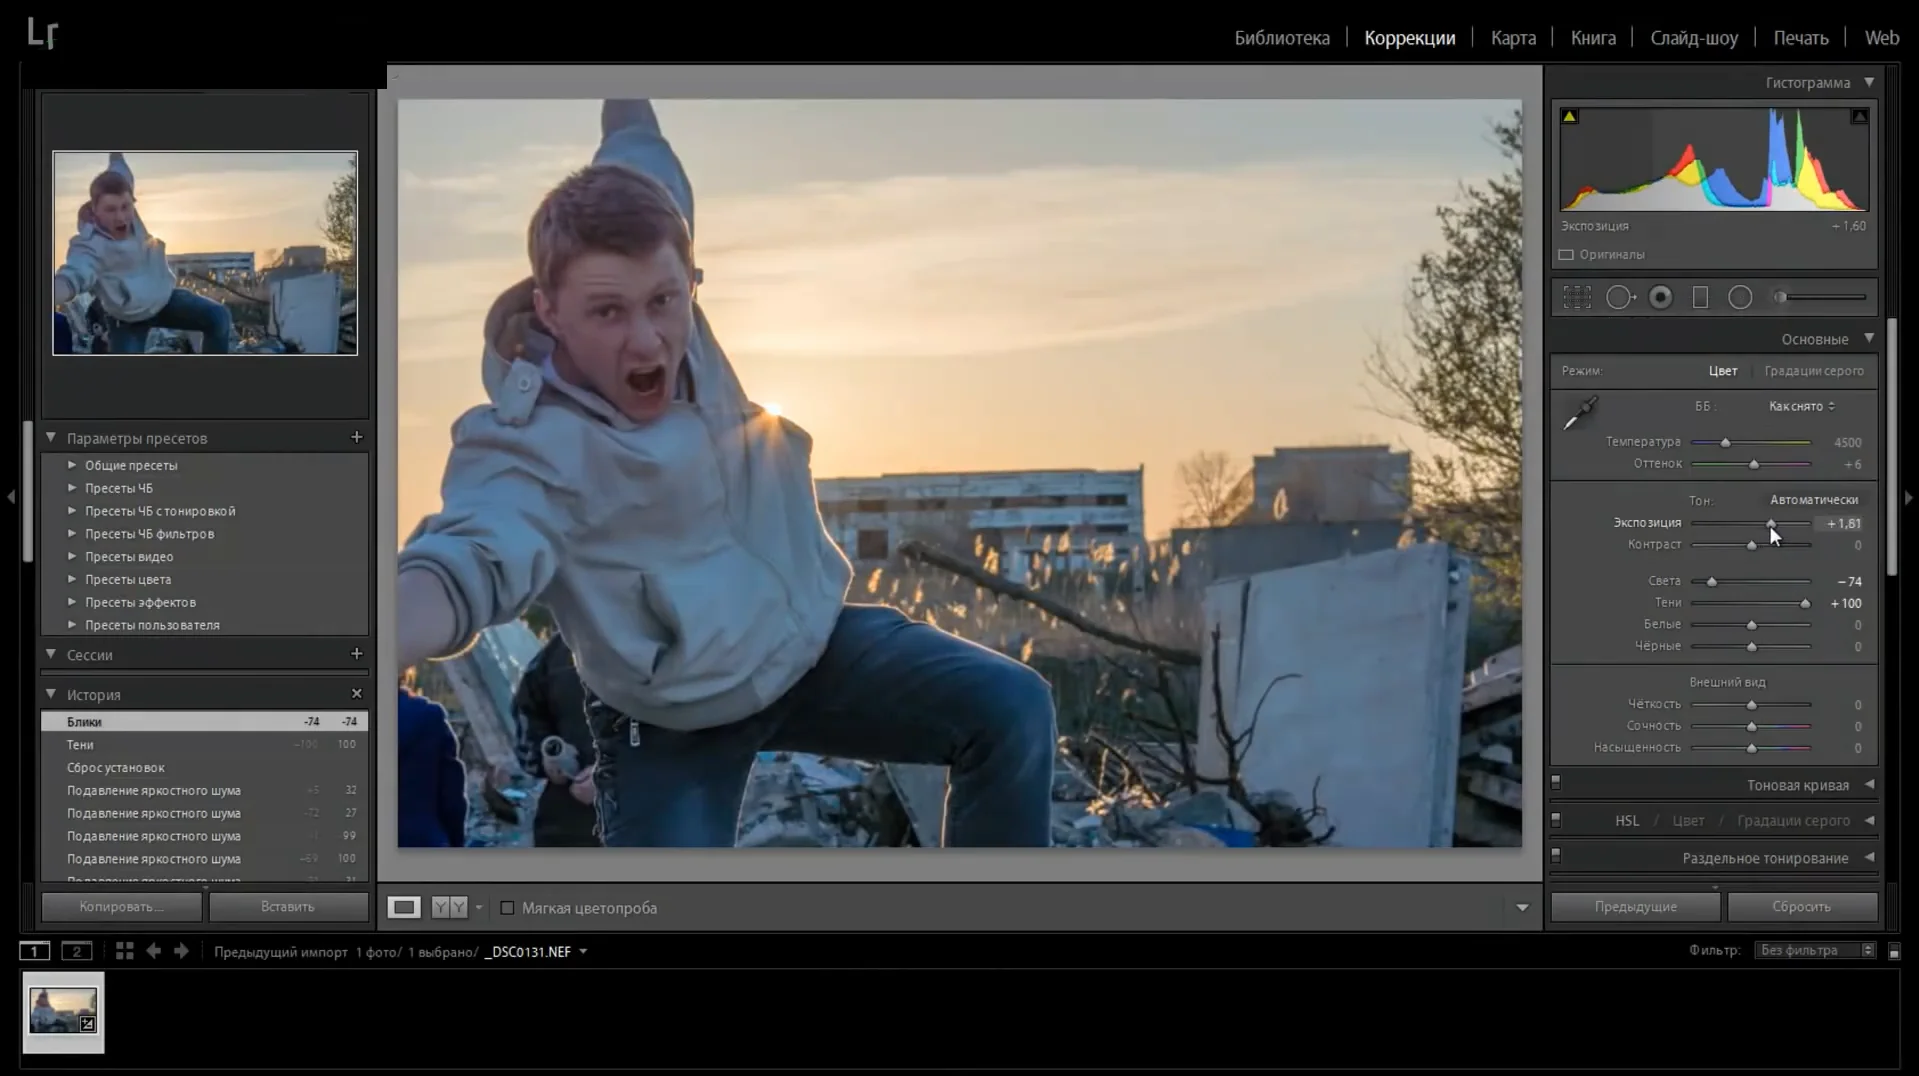Toggle shadow clipping indicator in histogram

tap(1570, 117)
